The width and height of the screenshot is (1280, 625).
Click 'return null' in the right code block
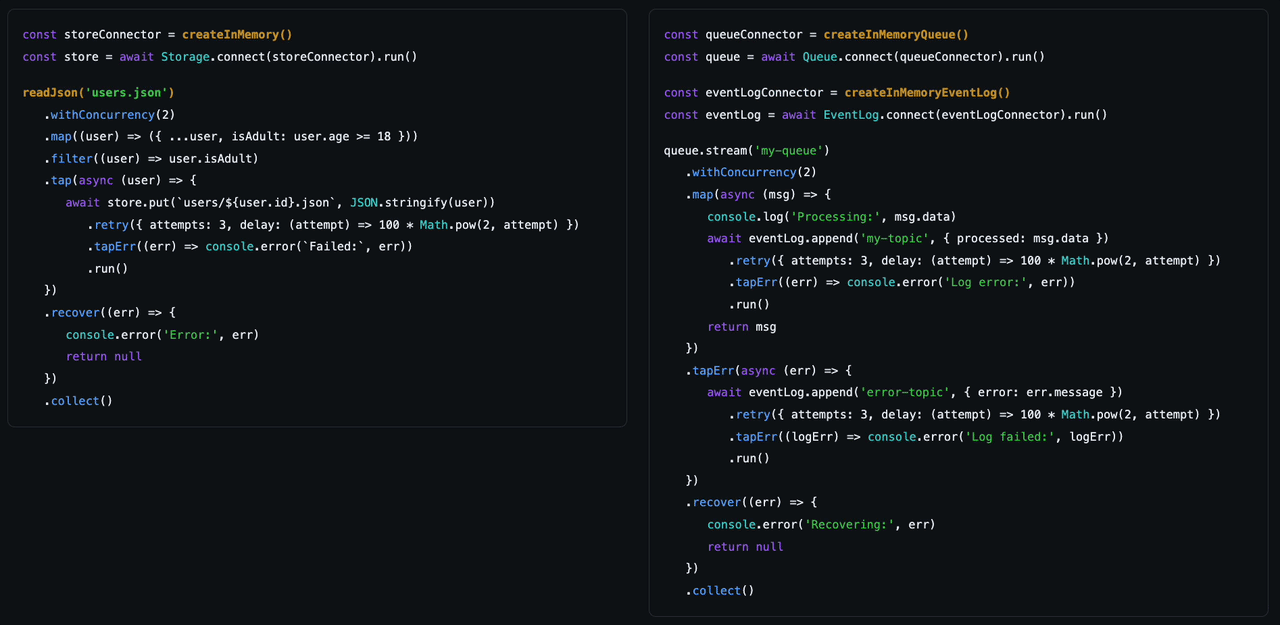coord(745,547)
